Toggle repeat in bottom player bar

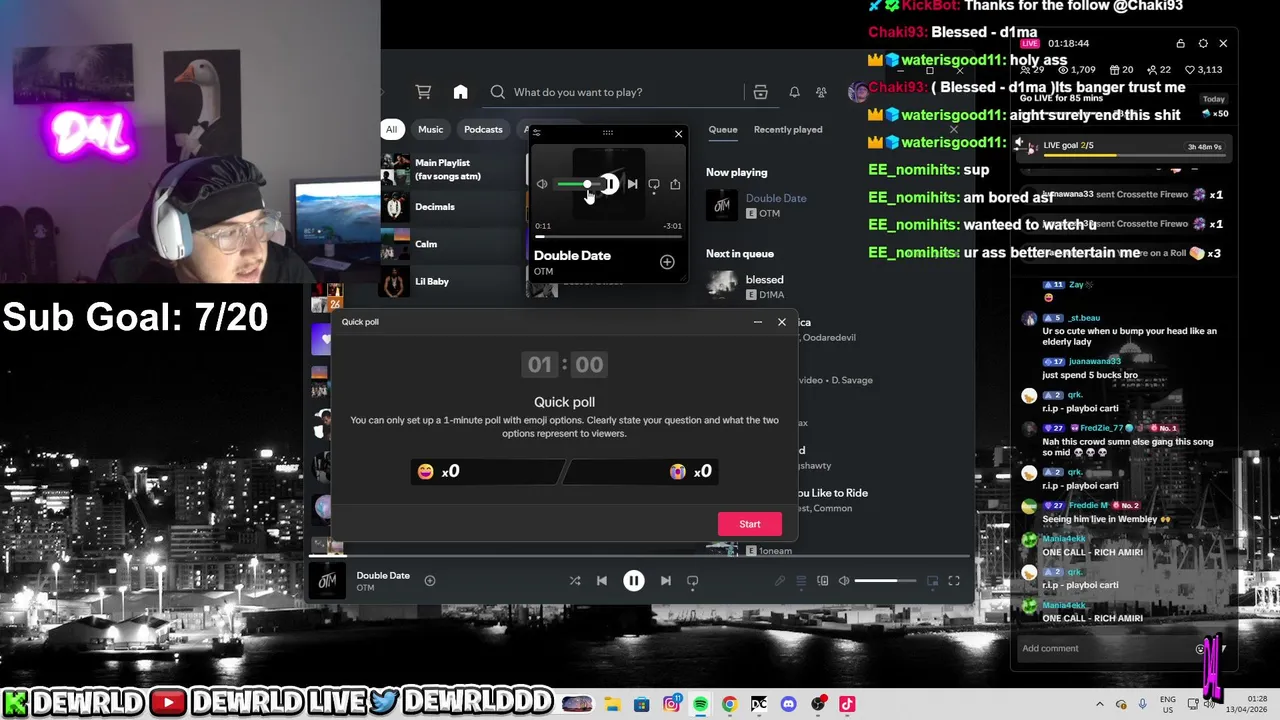[692, 581]
